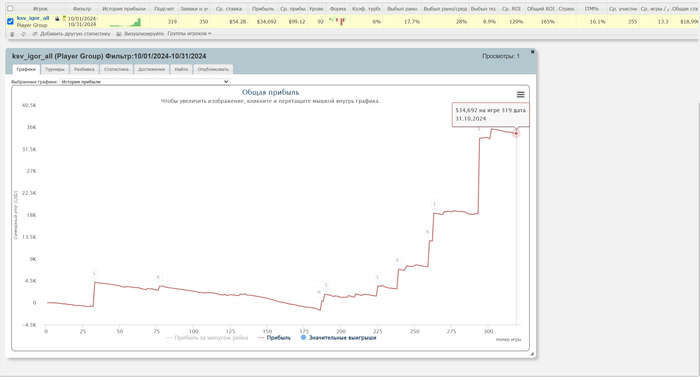Screen dimensions: 700x377
Task: Click the € win marker near game 76
Action: pos(158,277)
